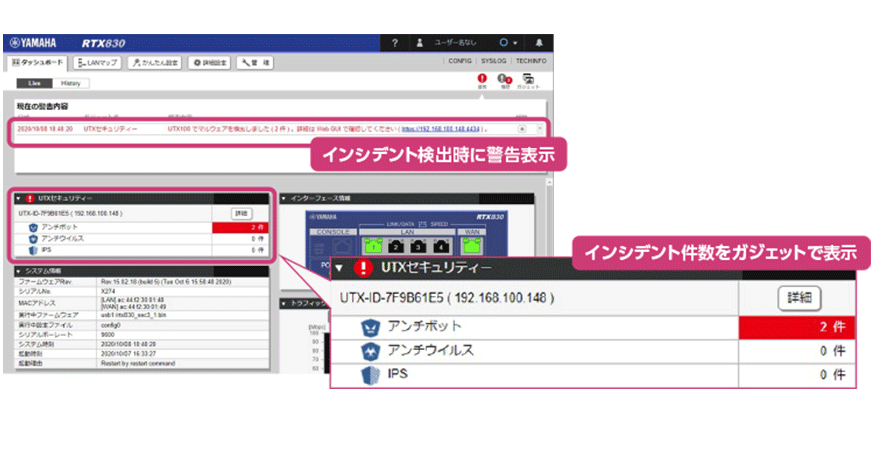This screenshot has width=875, height=449.
Task: Click the user silhouette icon in header
Action: [x=420, y=43]
